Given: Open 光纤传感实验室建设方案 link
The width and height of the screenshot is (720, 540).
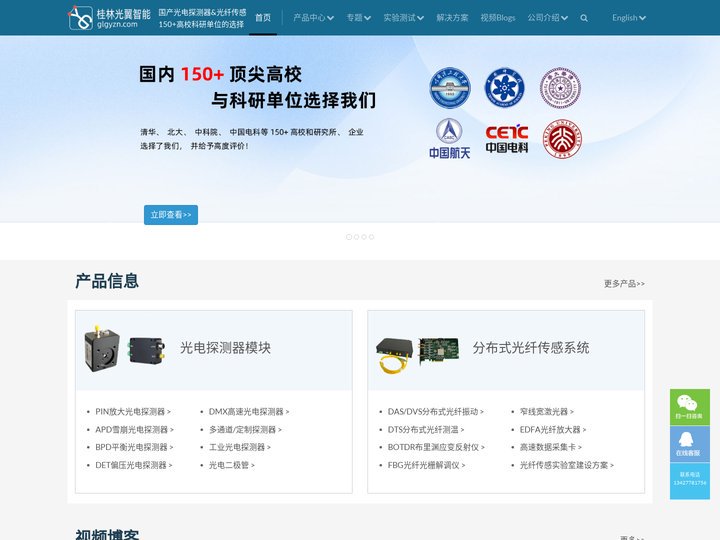Looking at the screenshot, I should pos(566,465).
